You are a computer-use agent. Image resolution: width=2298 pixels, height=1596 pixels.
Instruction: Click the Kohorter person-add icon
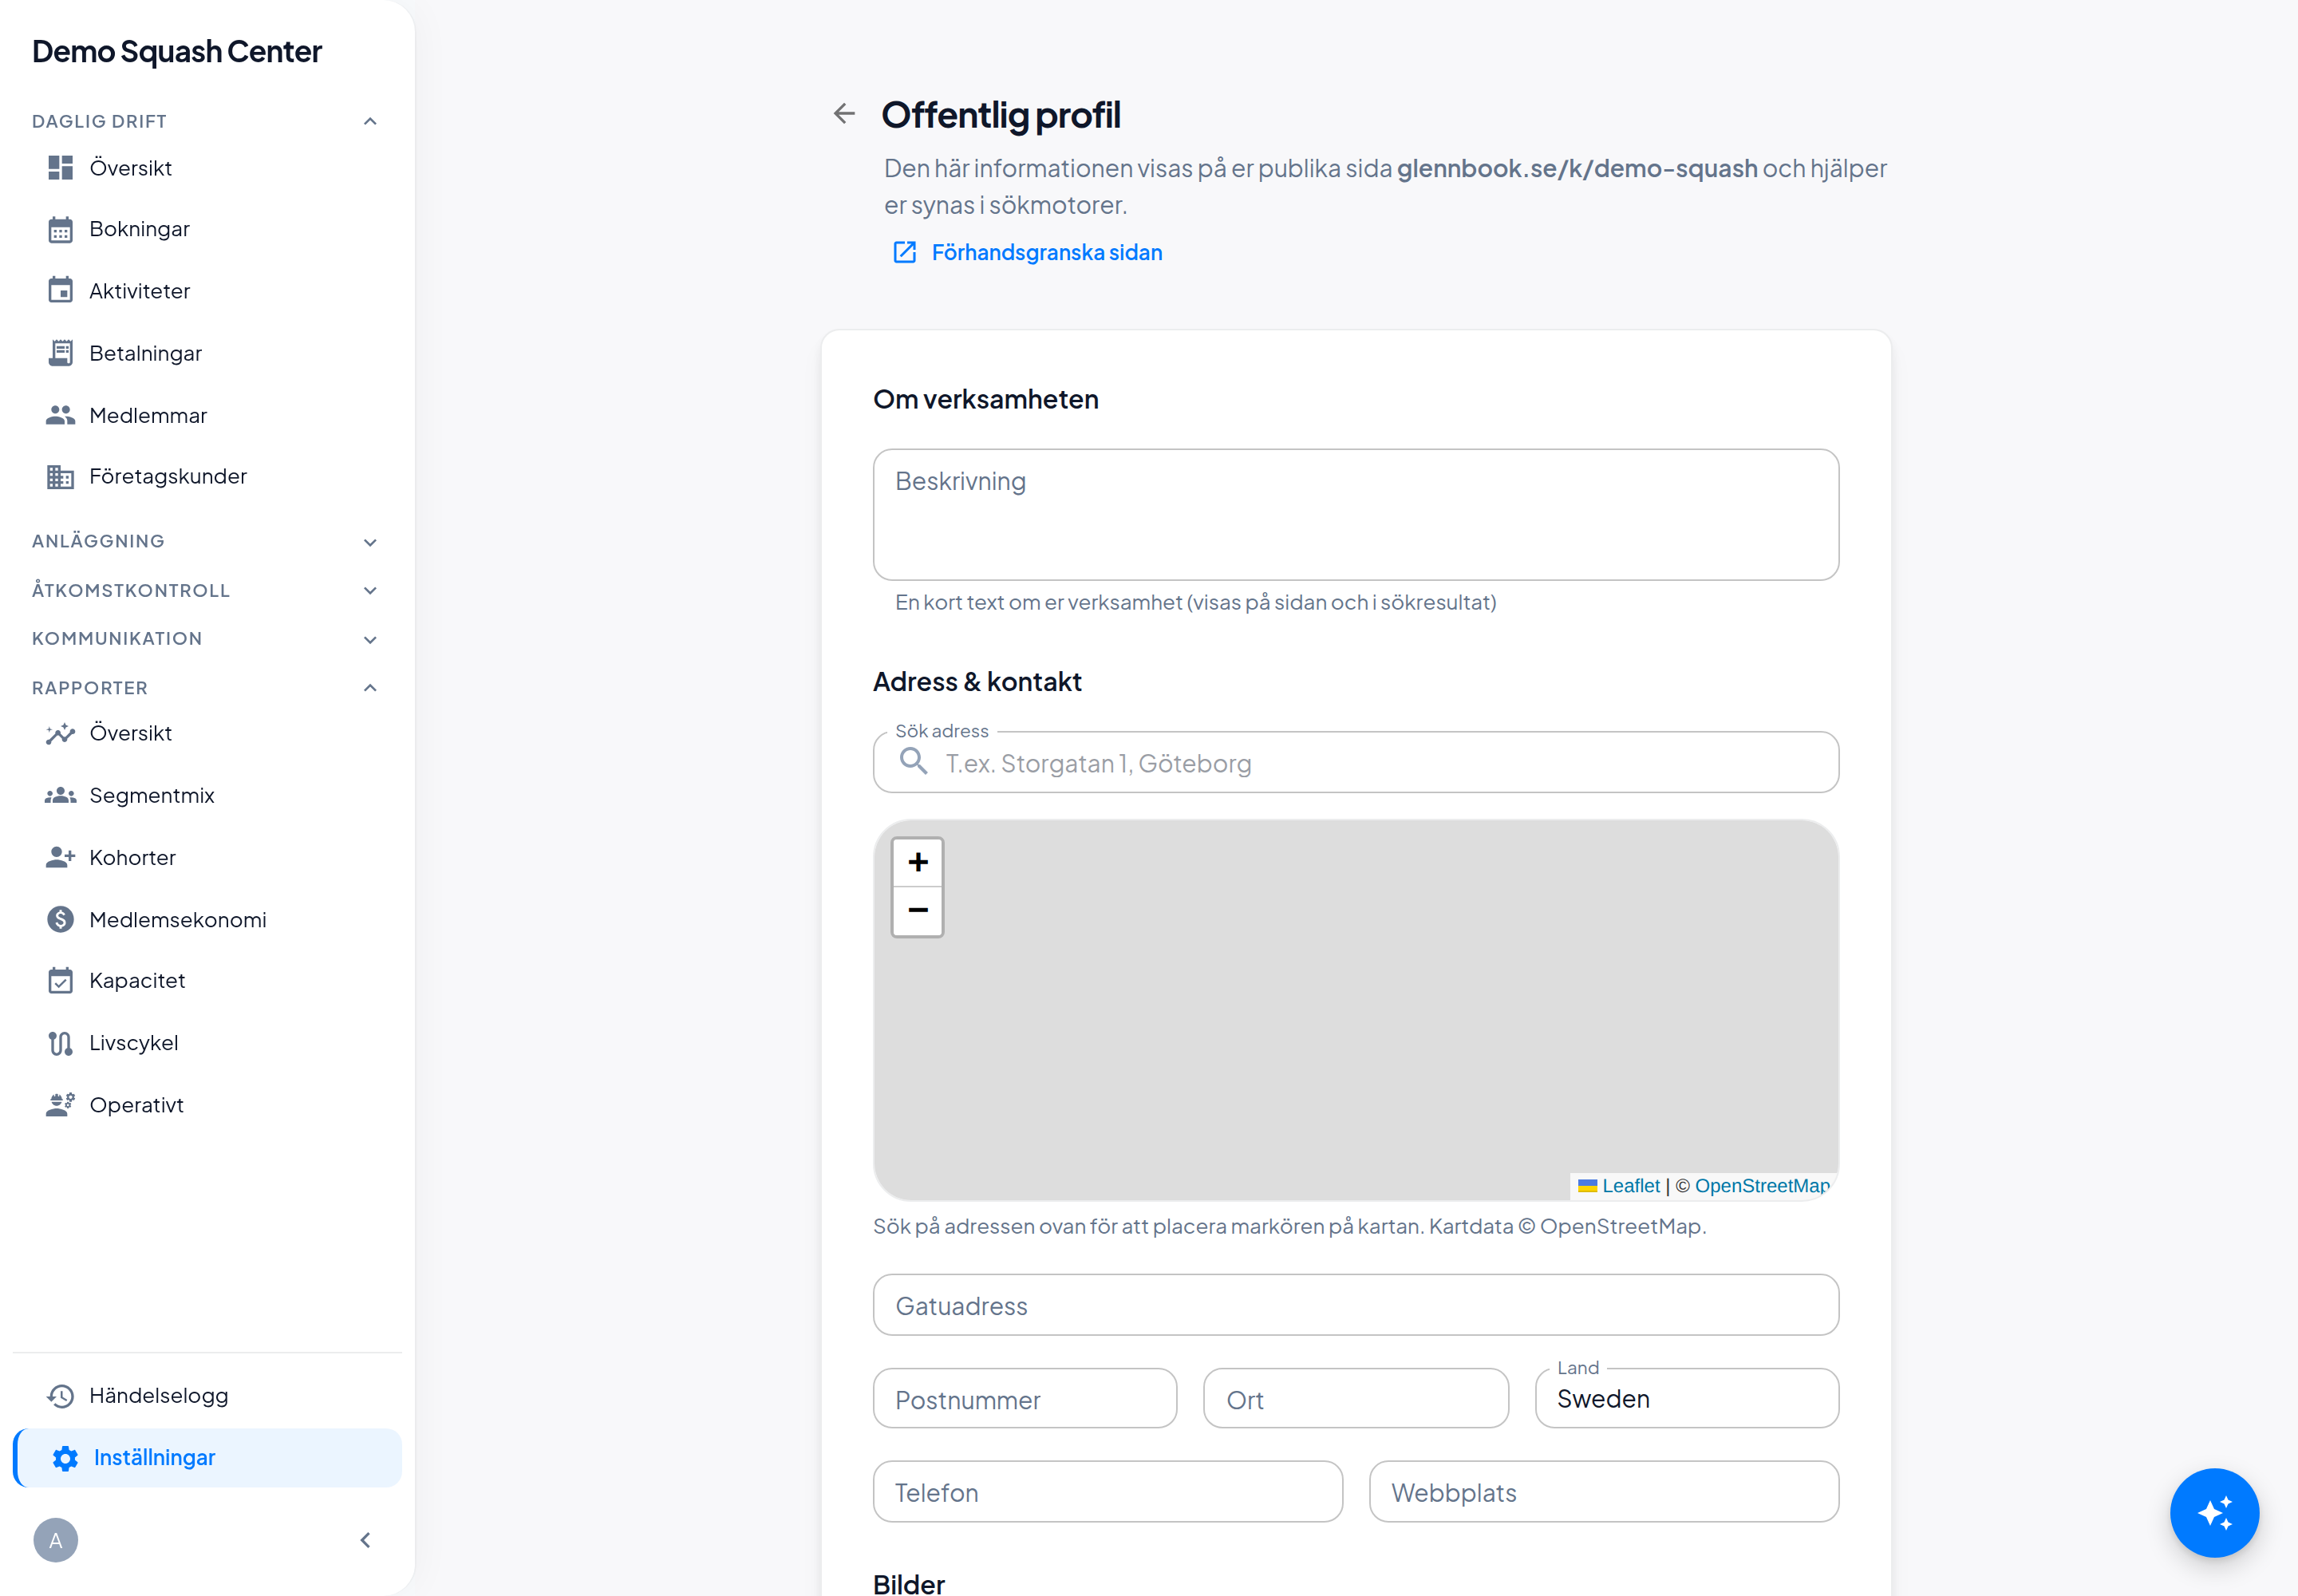point(60,857)
